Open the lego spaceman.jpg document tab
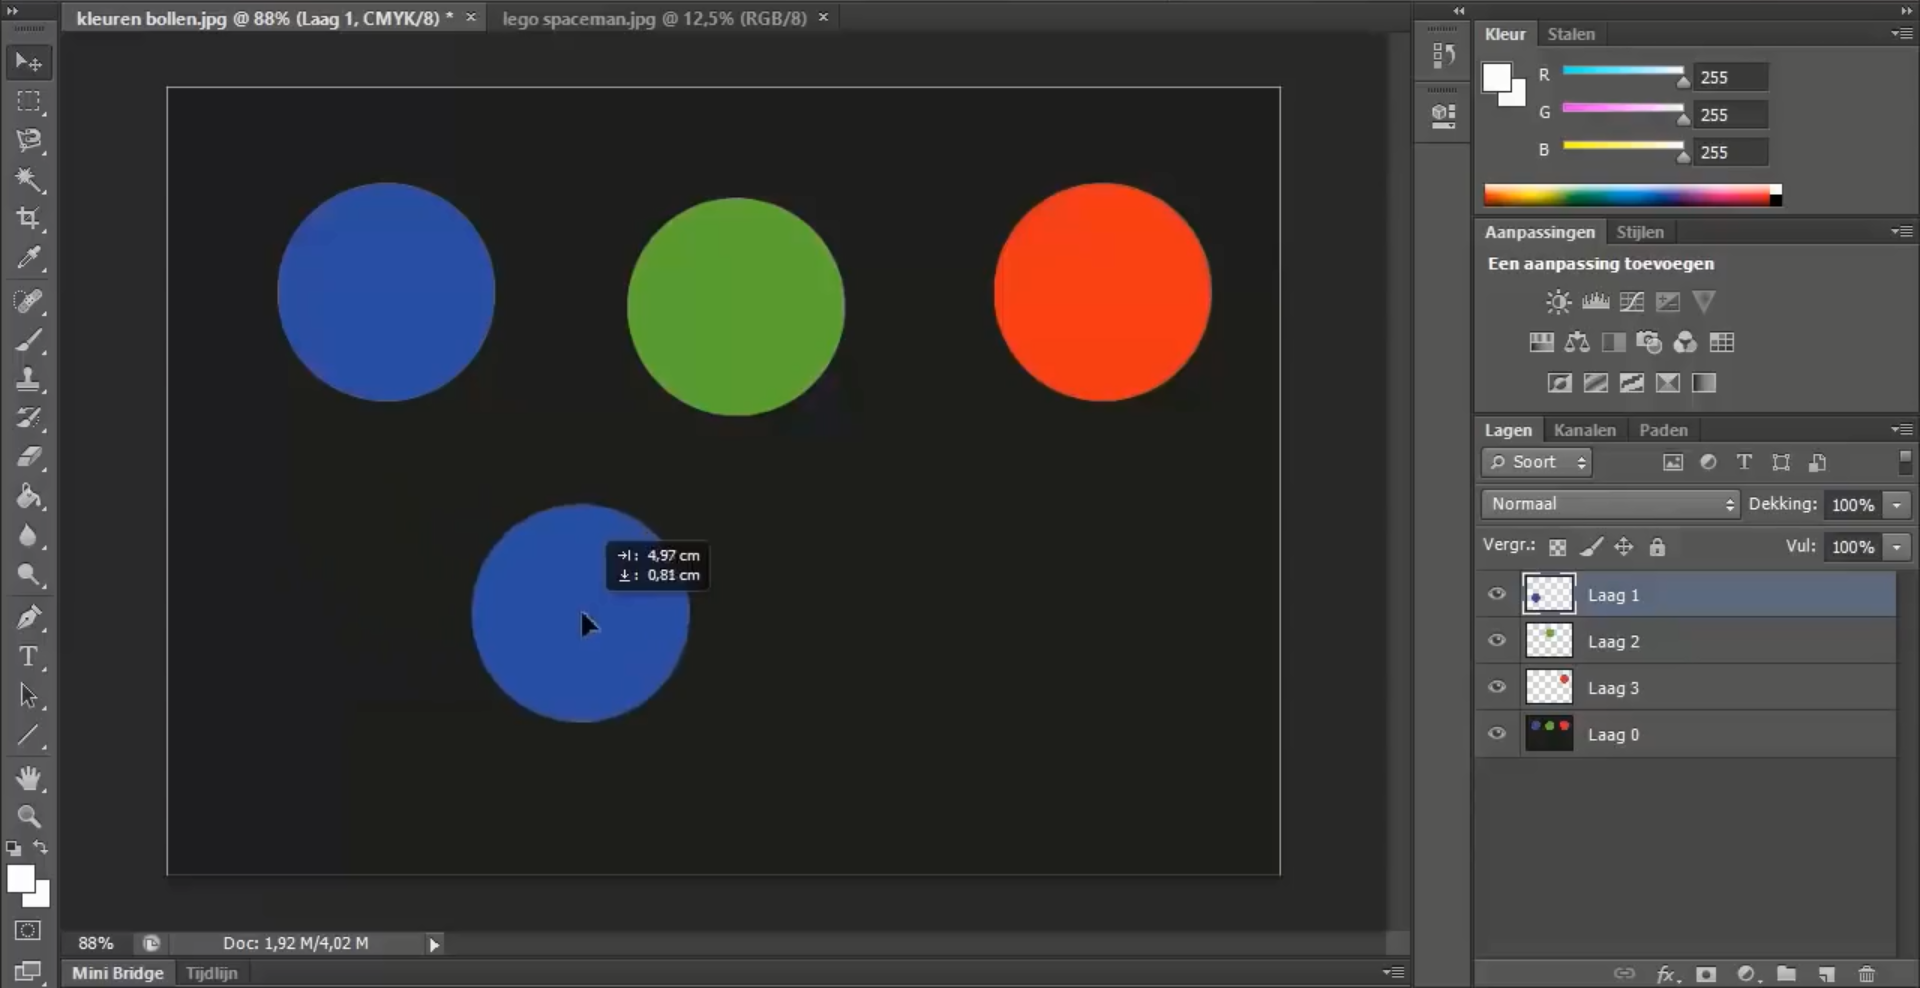This screenshot has height=988, width=1920. tap(654, 18)
